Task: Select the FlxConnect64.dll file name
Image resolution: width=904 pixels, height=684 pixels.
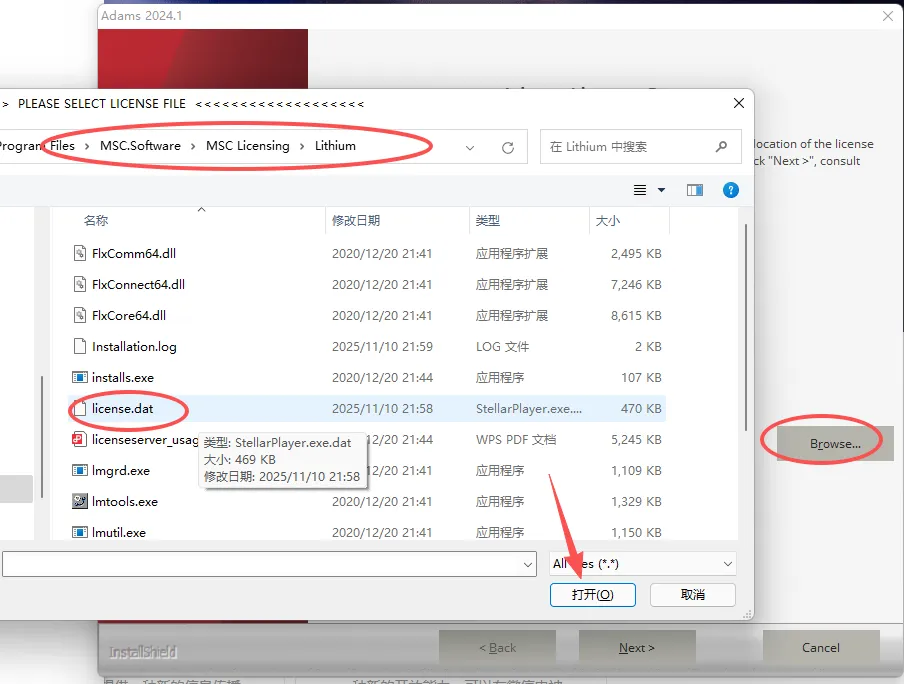Action: [x=138, y=284]
